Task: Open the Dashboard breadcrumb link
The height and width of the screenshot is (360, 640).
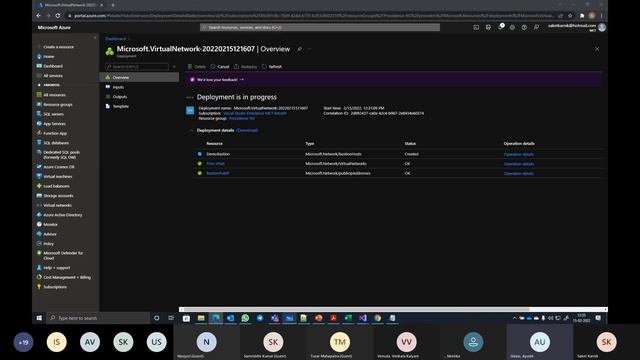Action: (x=116, y=39)
